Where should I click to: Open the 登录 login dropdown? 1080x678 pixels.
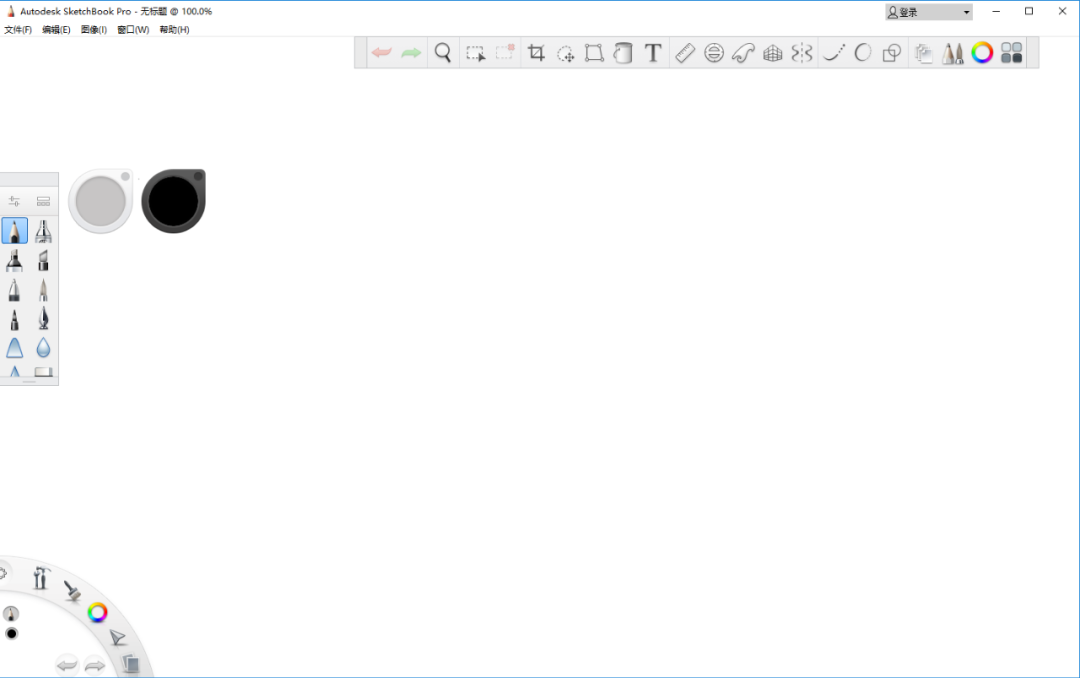tap(928, 12)
